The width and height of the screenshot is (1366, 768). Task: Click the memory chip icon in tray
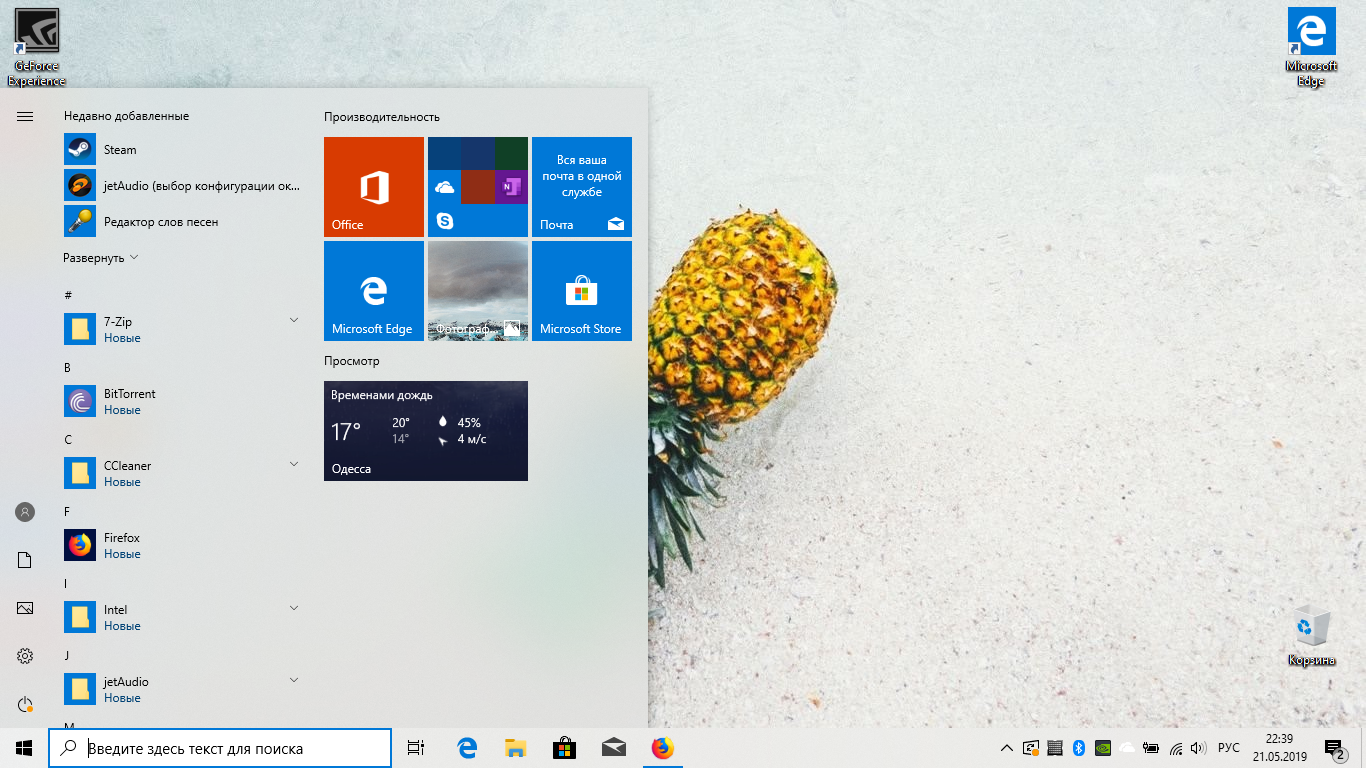1055,748
